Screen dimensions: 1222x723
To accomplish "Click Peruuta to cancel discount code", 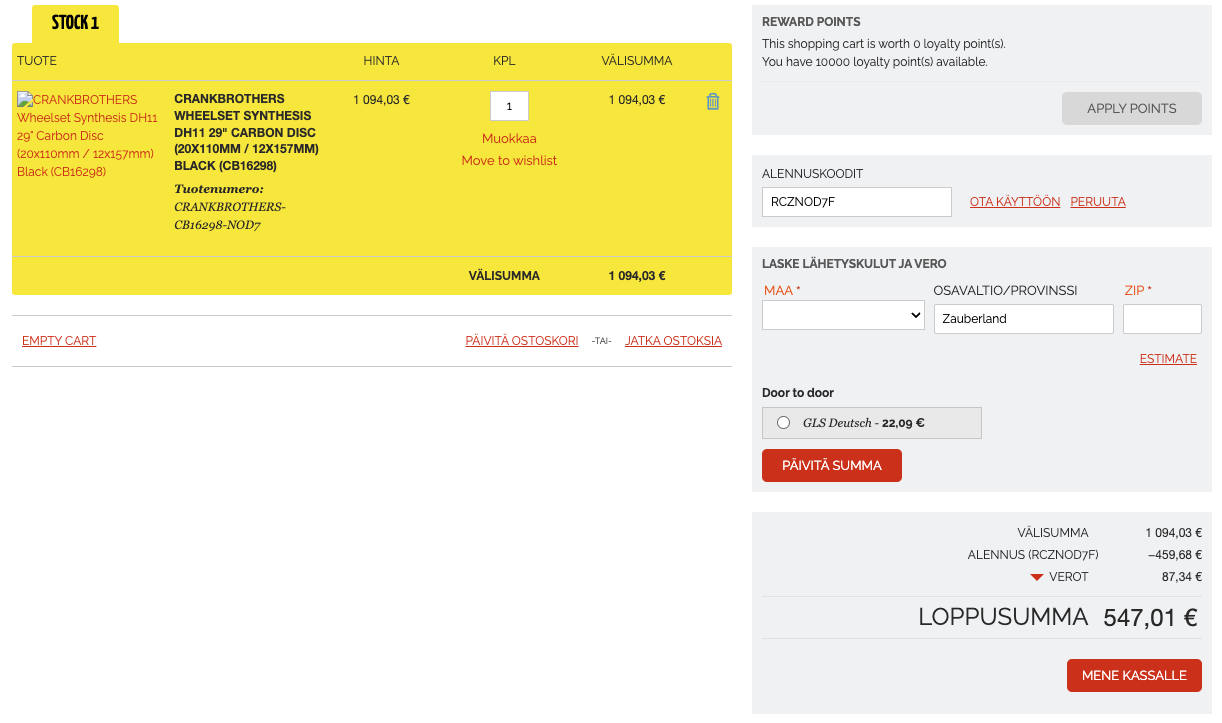I will click(x=1097, y=202).
